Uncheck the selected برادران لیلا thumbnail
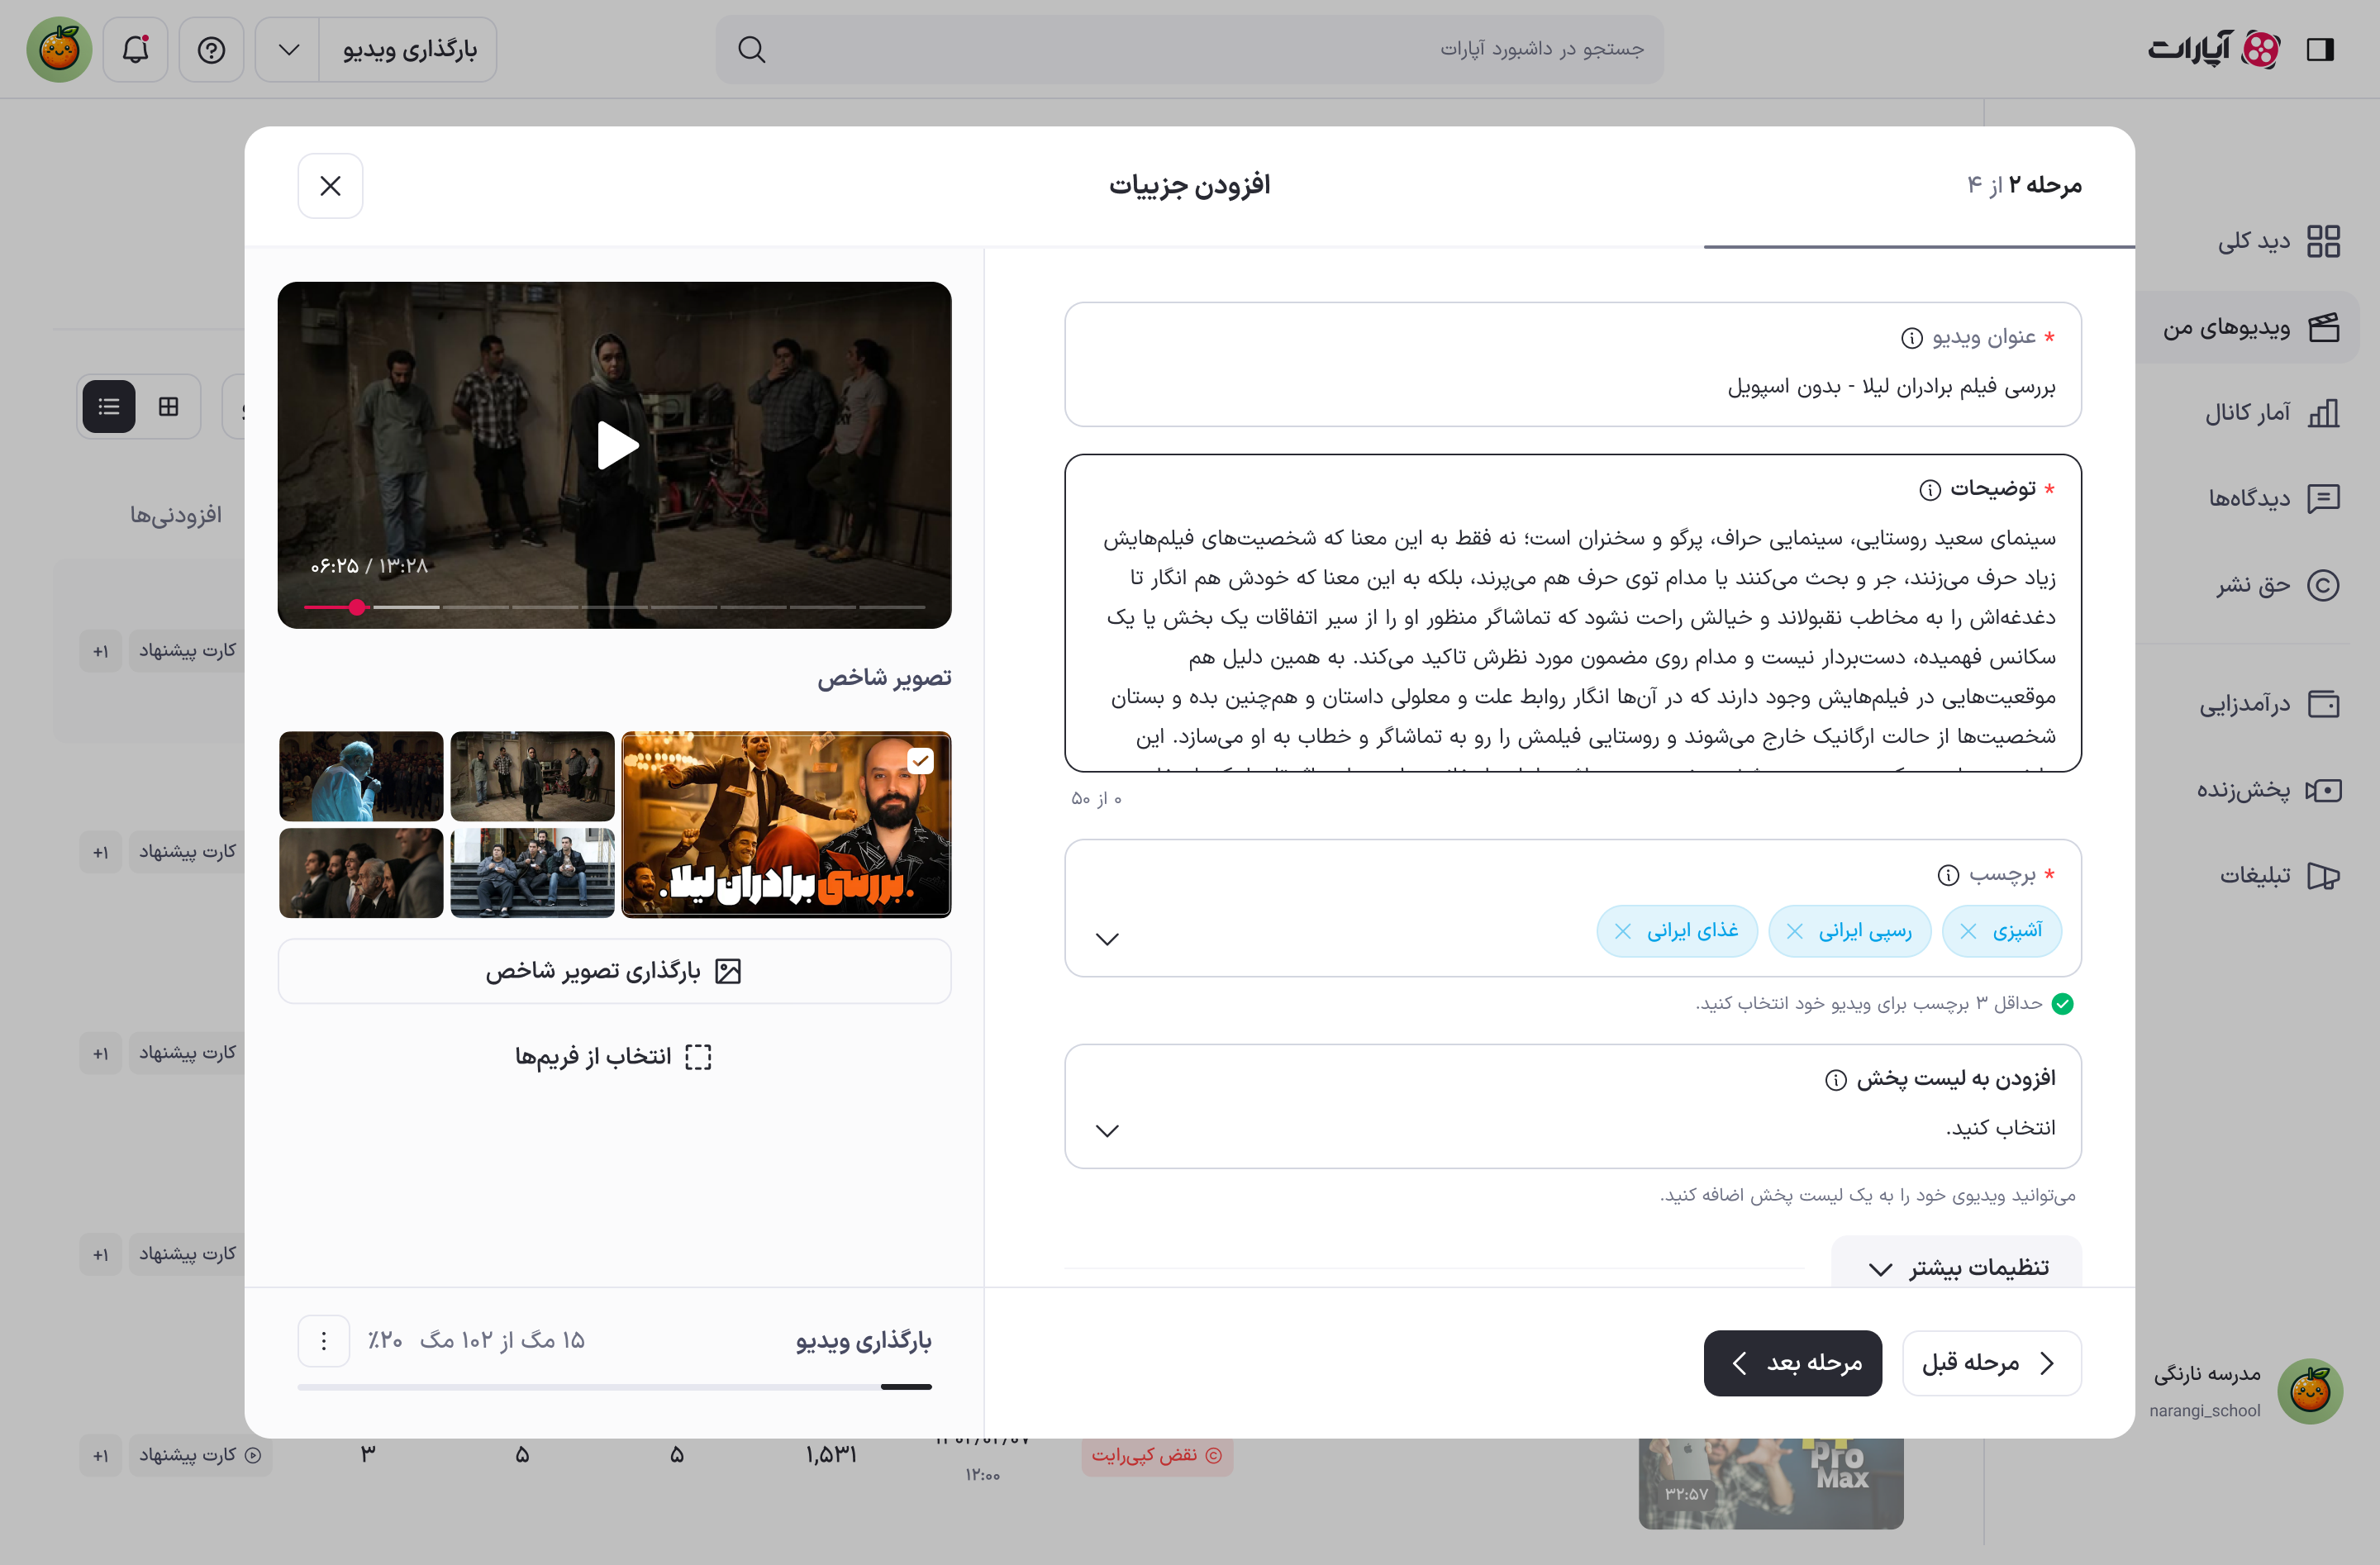The image size is (2380, 1565). pos(920,760)
